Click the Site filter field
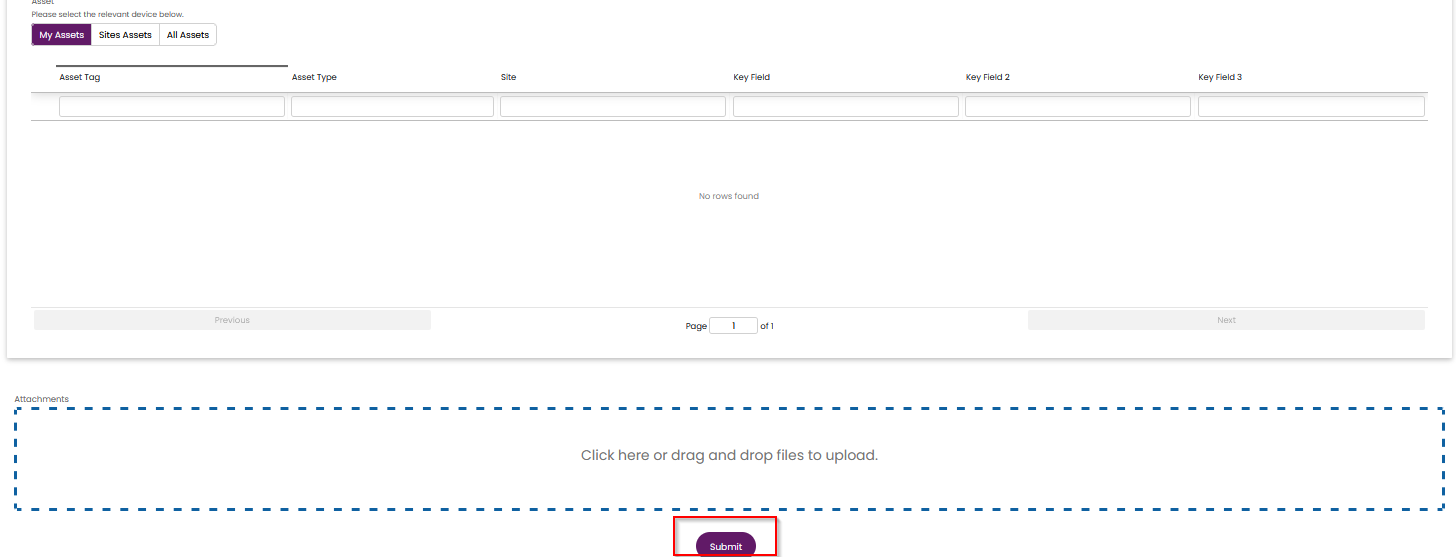 coord(613,107)
